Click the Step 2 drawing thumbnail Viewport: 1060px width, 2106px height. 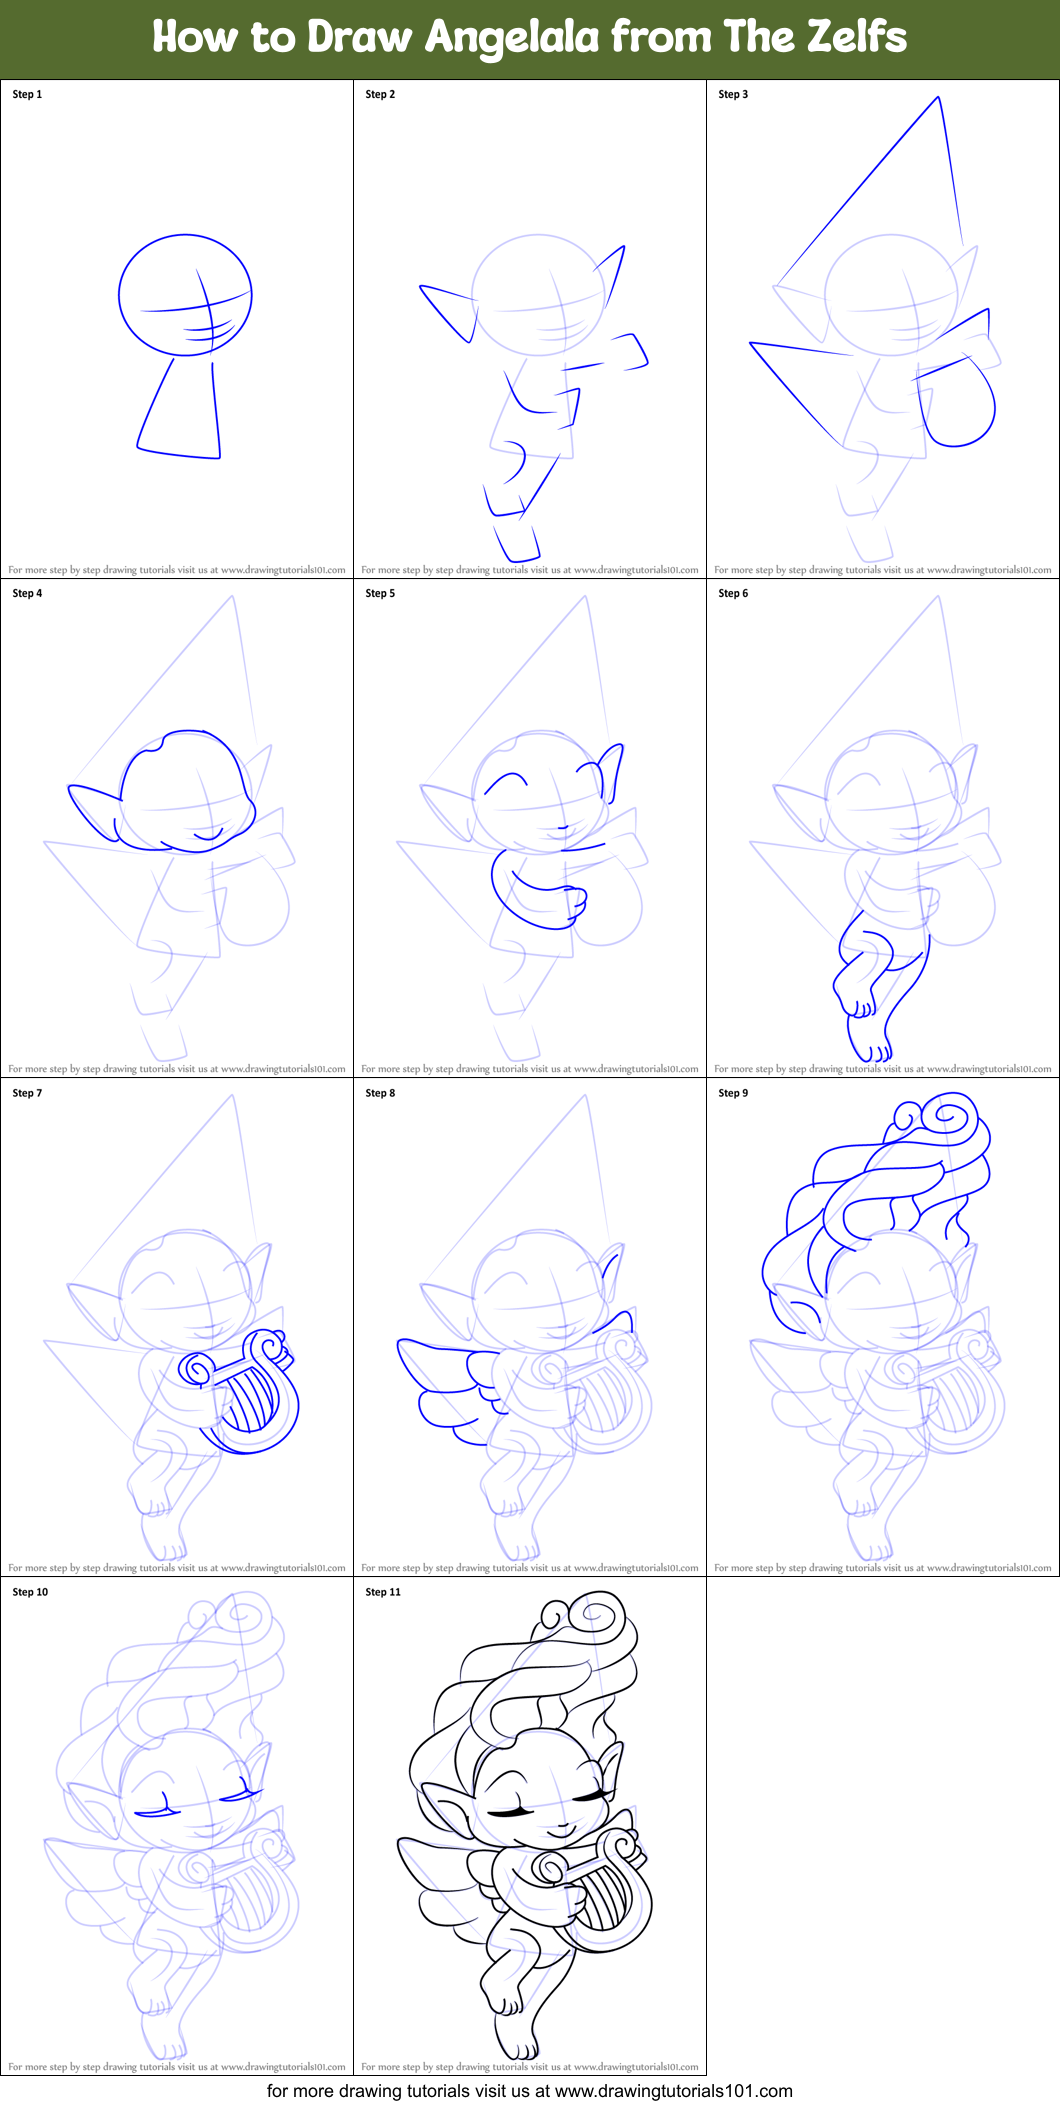click(x=530, y=329)
